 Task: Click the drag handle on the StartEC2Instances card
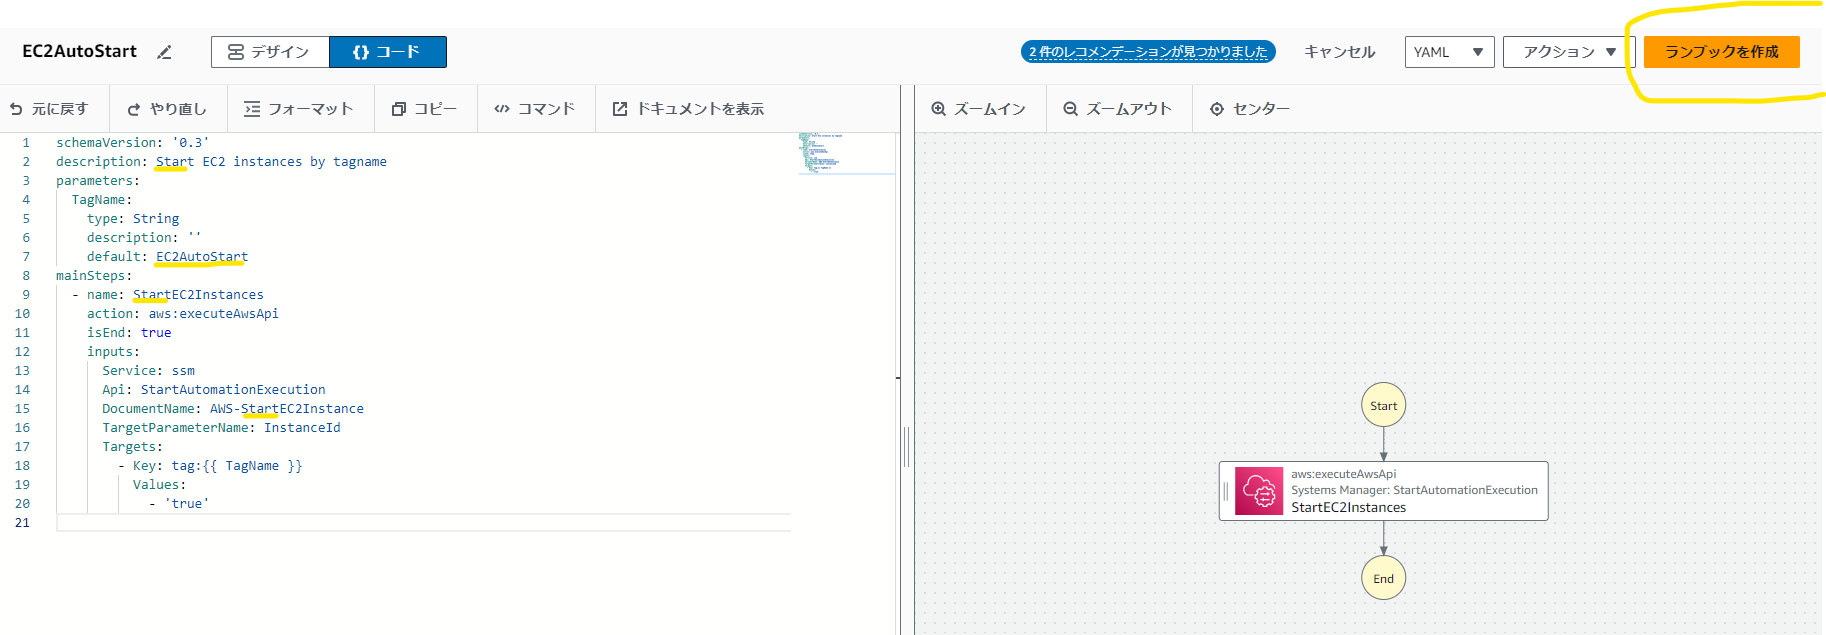(1226, 491)
